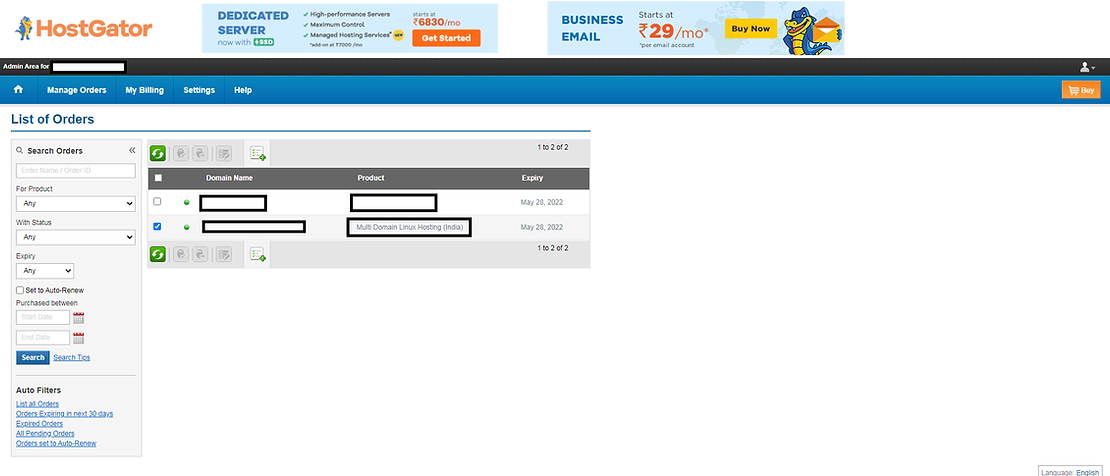Image resolution: width=1110 pixels, height=476 pixels.
Task: Open the Manage Orders menu
Action: [76, 90]
